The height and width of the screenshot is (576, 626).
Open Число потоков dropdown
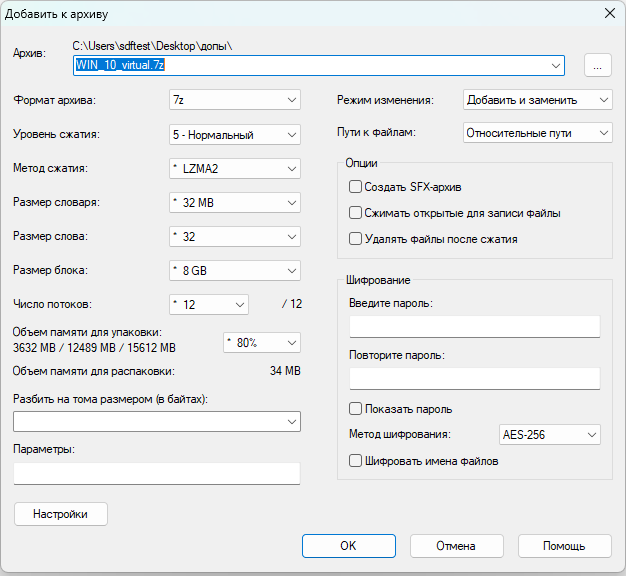click(208, 304)
